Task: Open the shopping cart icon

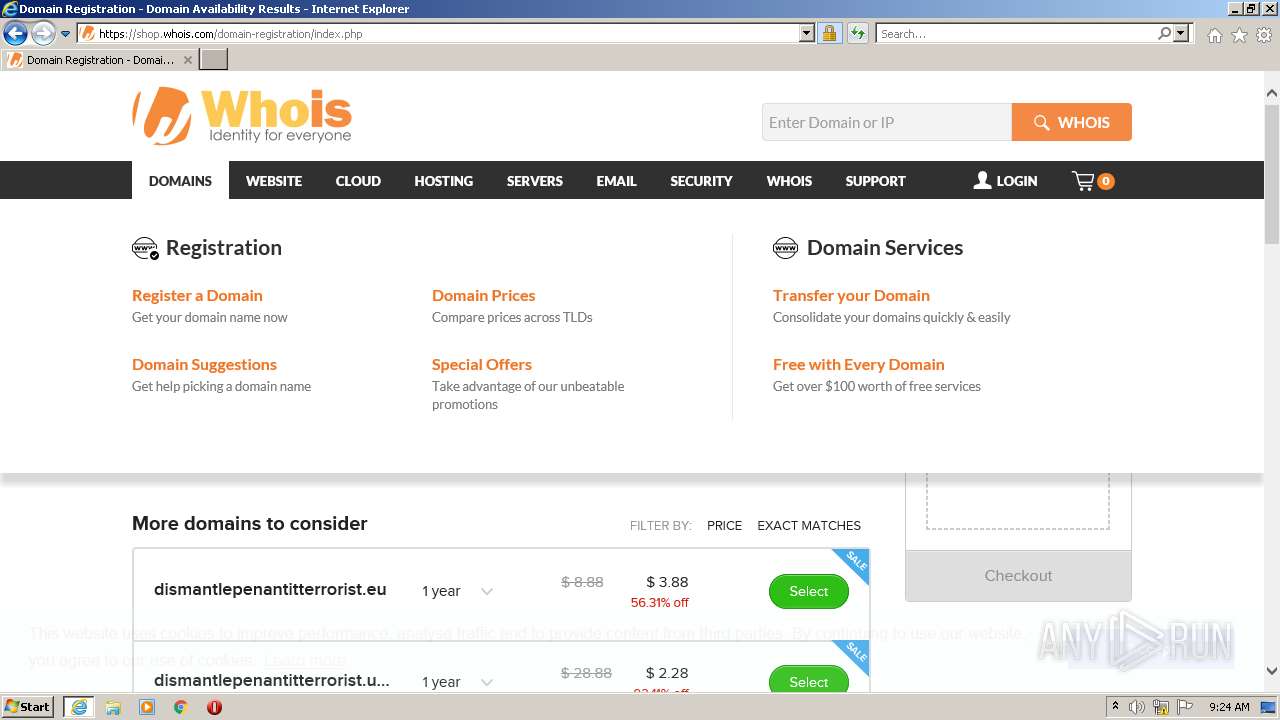Action: [x=1083, y=181]
